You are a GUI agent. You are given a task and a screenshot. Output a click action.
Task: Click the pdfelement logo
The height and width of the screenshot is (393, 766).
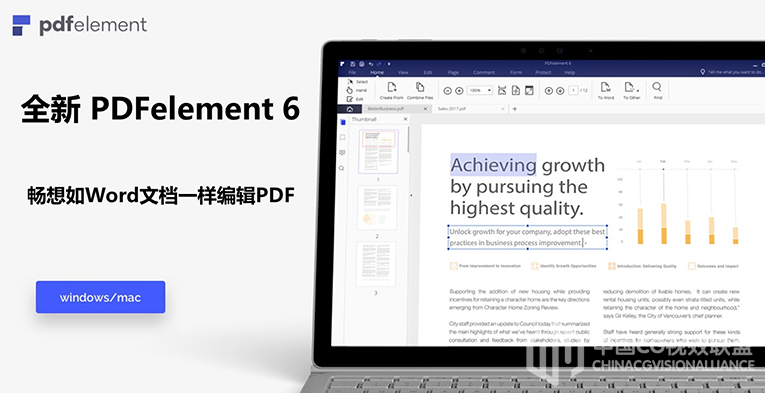click(x=79, y=25)
